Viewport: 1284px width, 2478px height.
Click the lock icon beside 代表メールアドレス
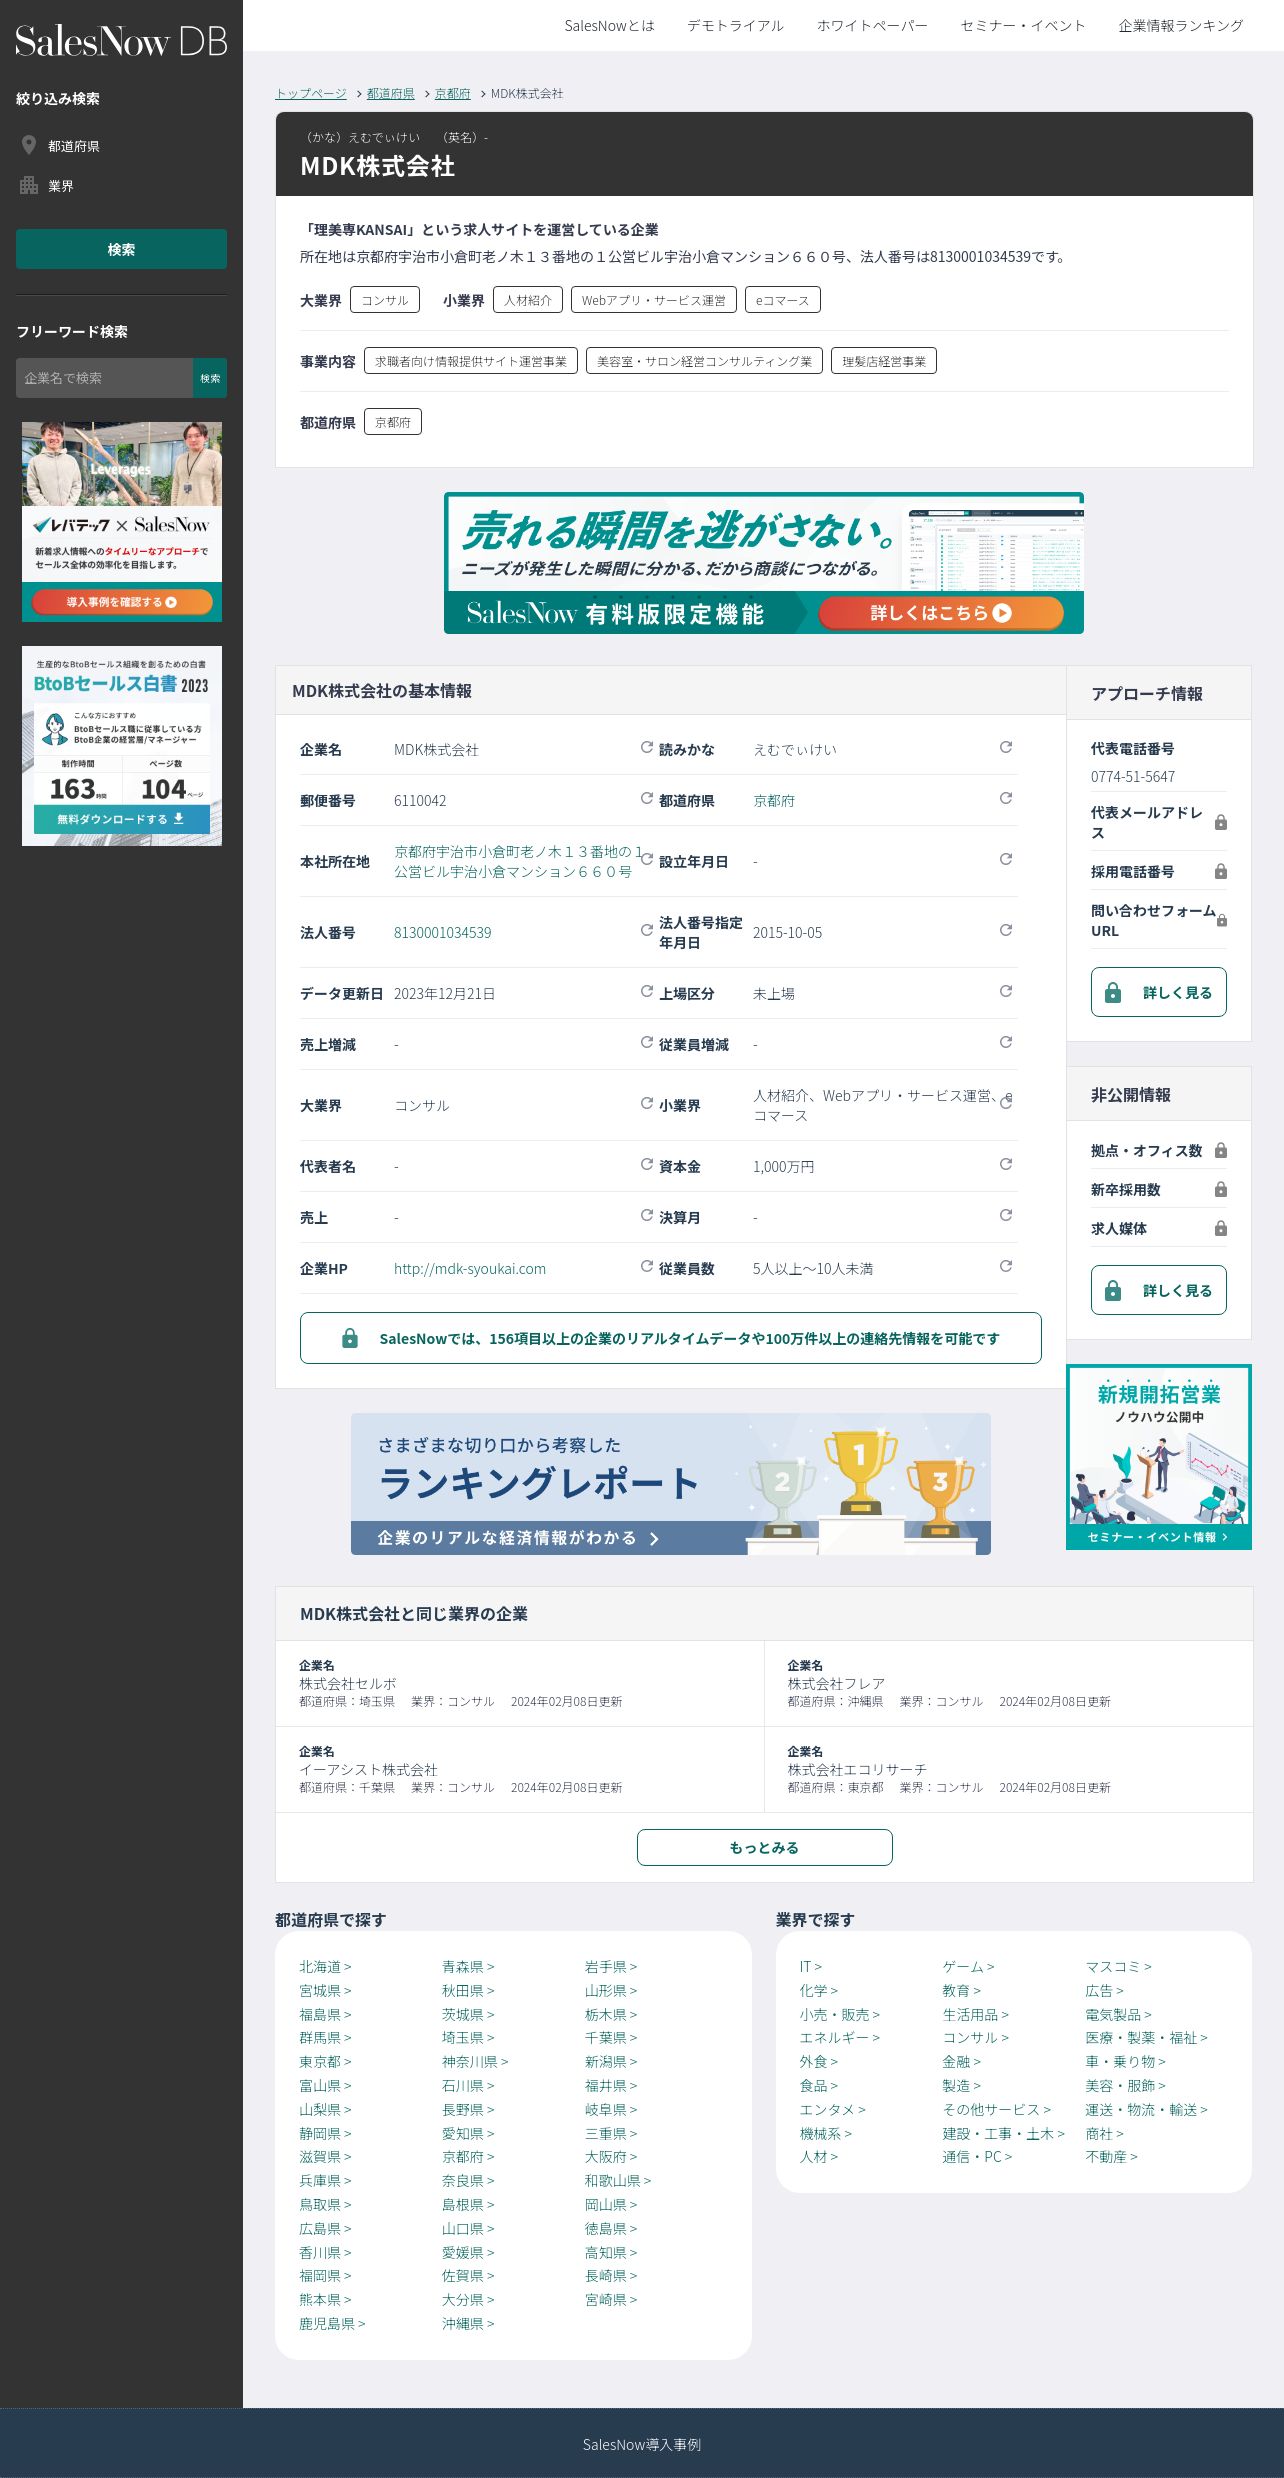point(1221,822)
